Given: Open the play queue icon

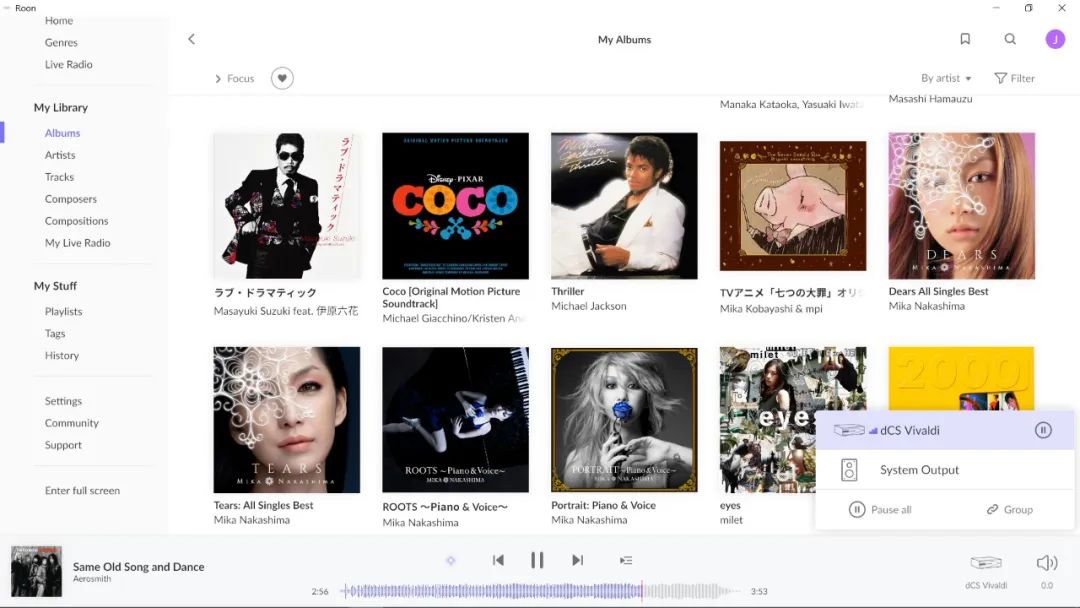Looking at the screenshot, I should coord(626,560).
